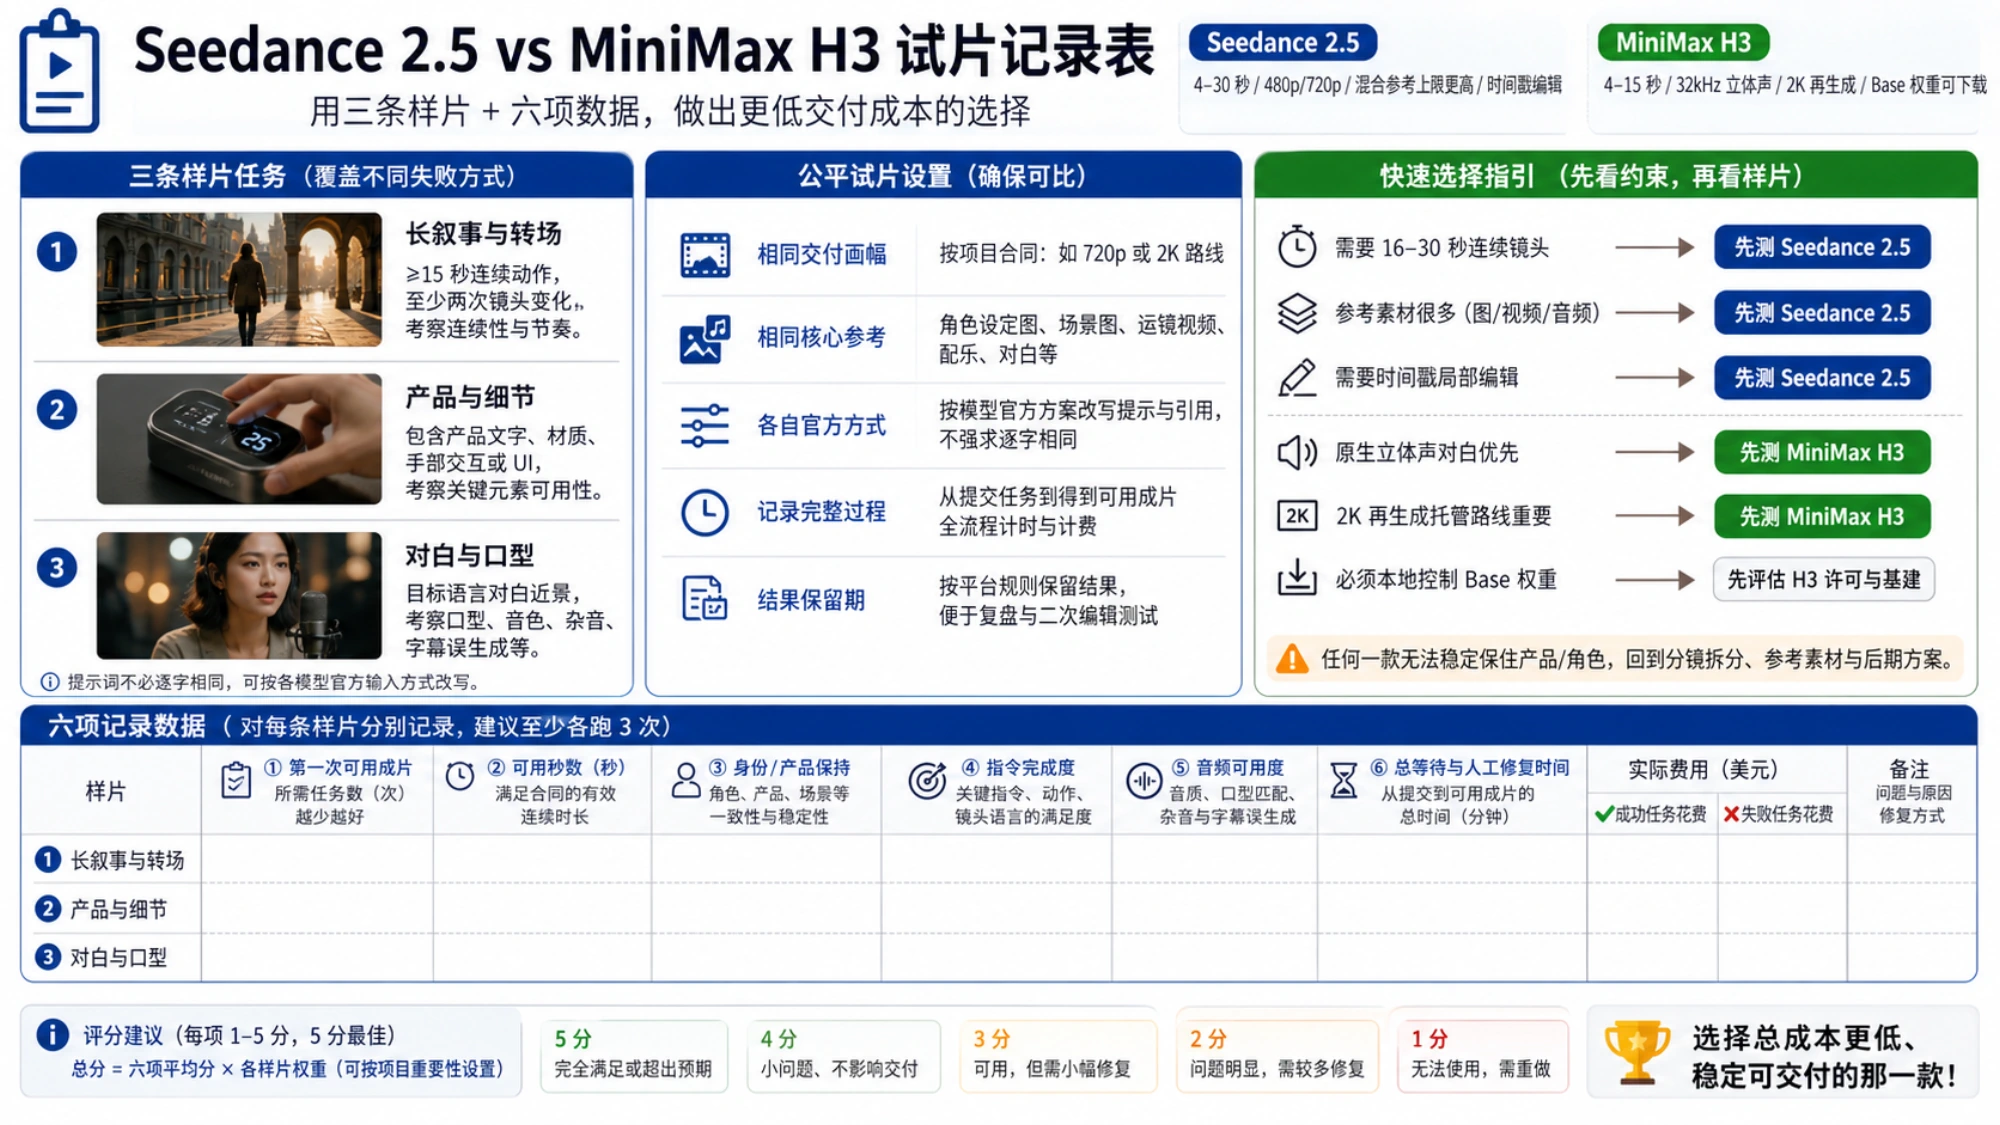Select the 公平试片设置 panel header
The width and height of the screenshot is (2000, 1125).
(943, 176)
